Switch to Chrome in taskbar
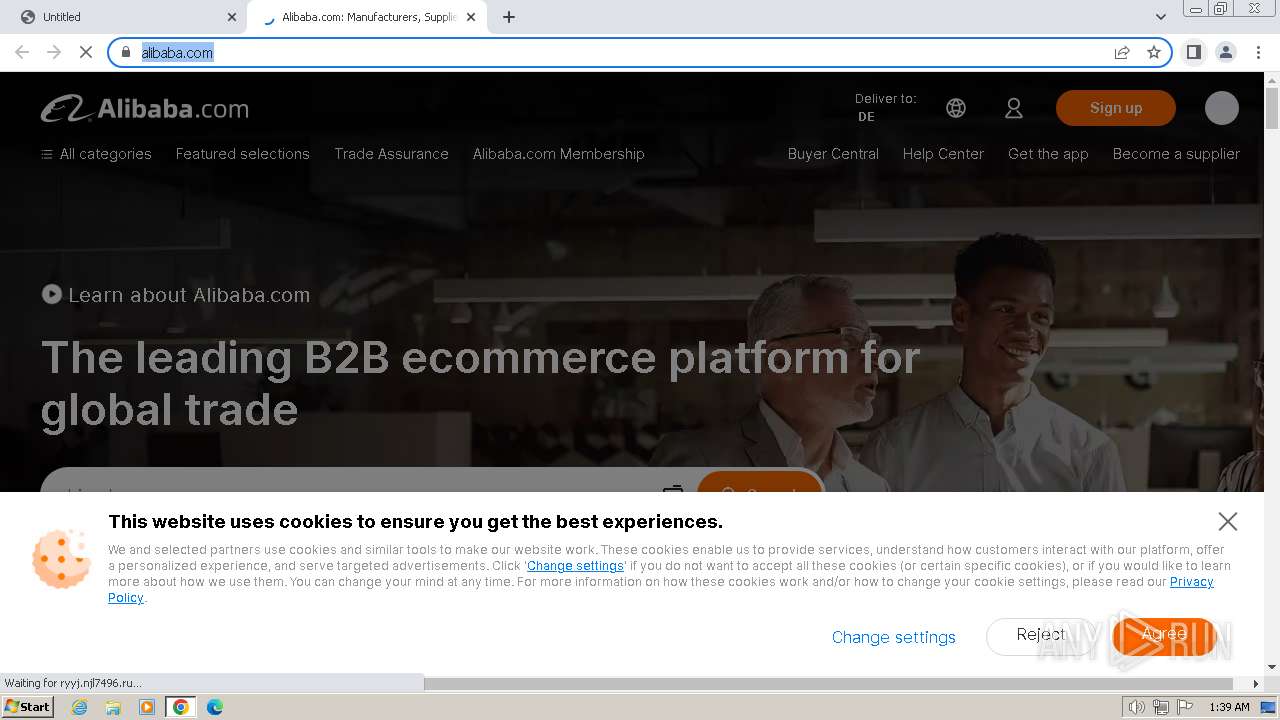Image resolution: width=1280 pixels, height=720 pixels. tap(181, 707)
